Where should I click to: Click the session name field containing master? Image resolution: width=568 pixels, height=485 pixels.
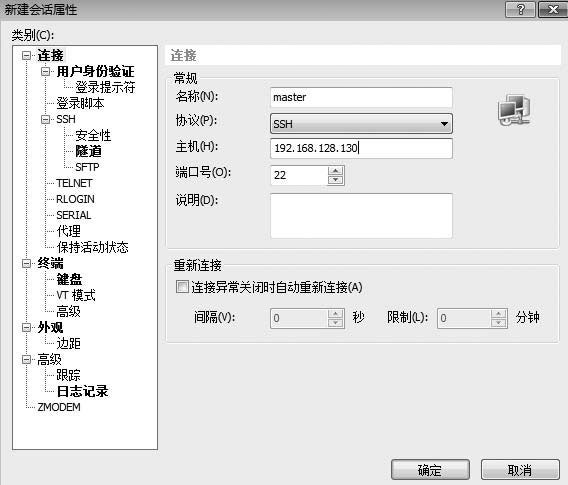tap(361, 97)
